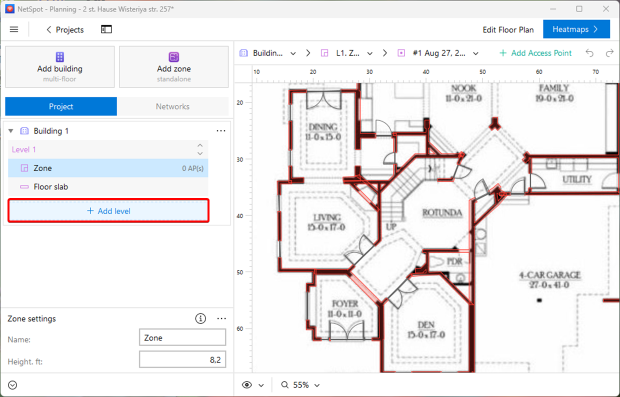Open the #1 Aug 27 snapshot dropdown
Screen dimensions: 620x397
click(476, 53)
